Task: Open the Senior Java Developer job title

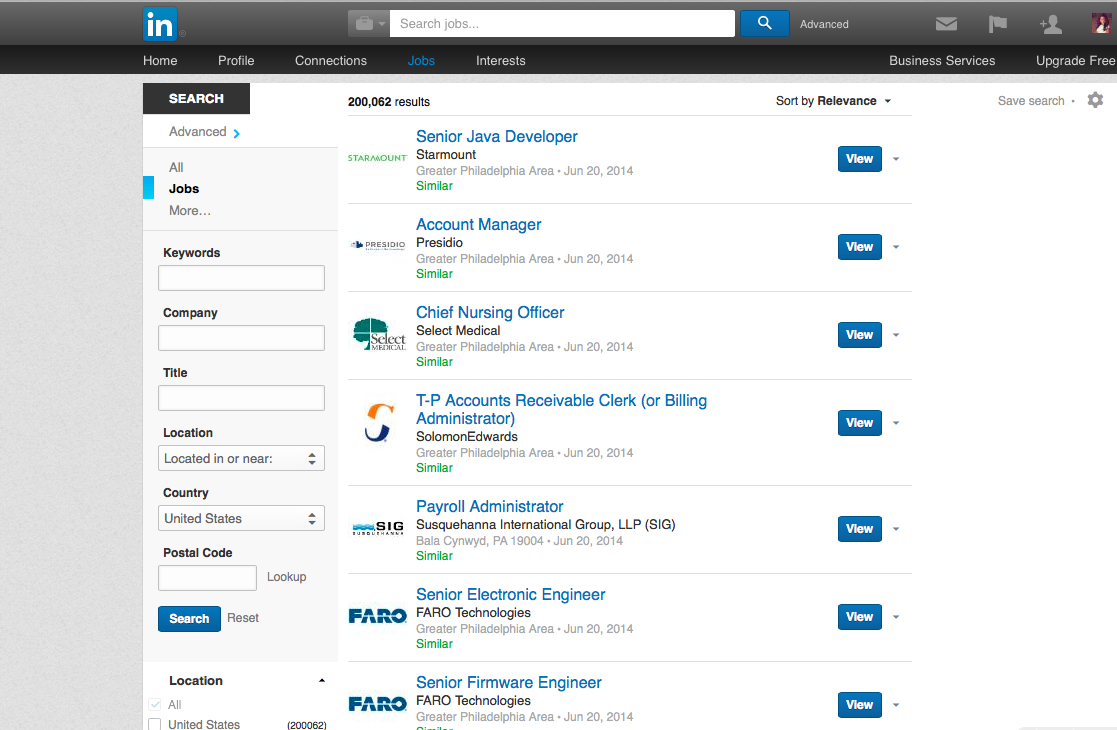Action: pos(497,136)
